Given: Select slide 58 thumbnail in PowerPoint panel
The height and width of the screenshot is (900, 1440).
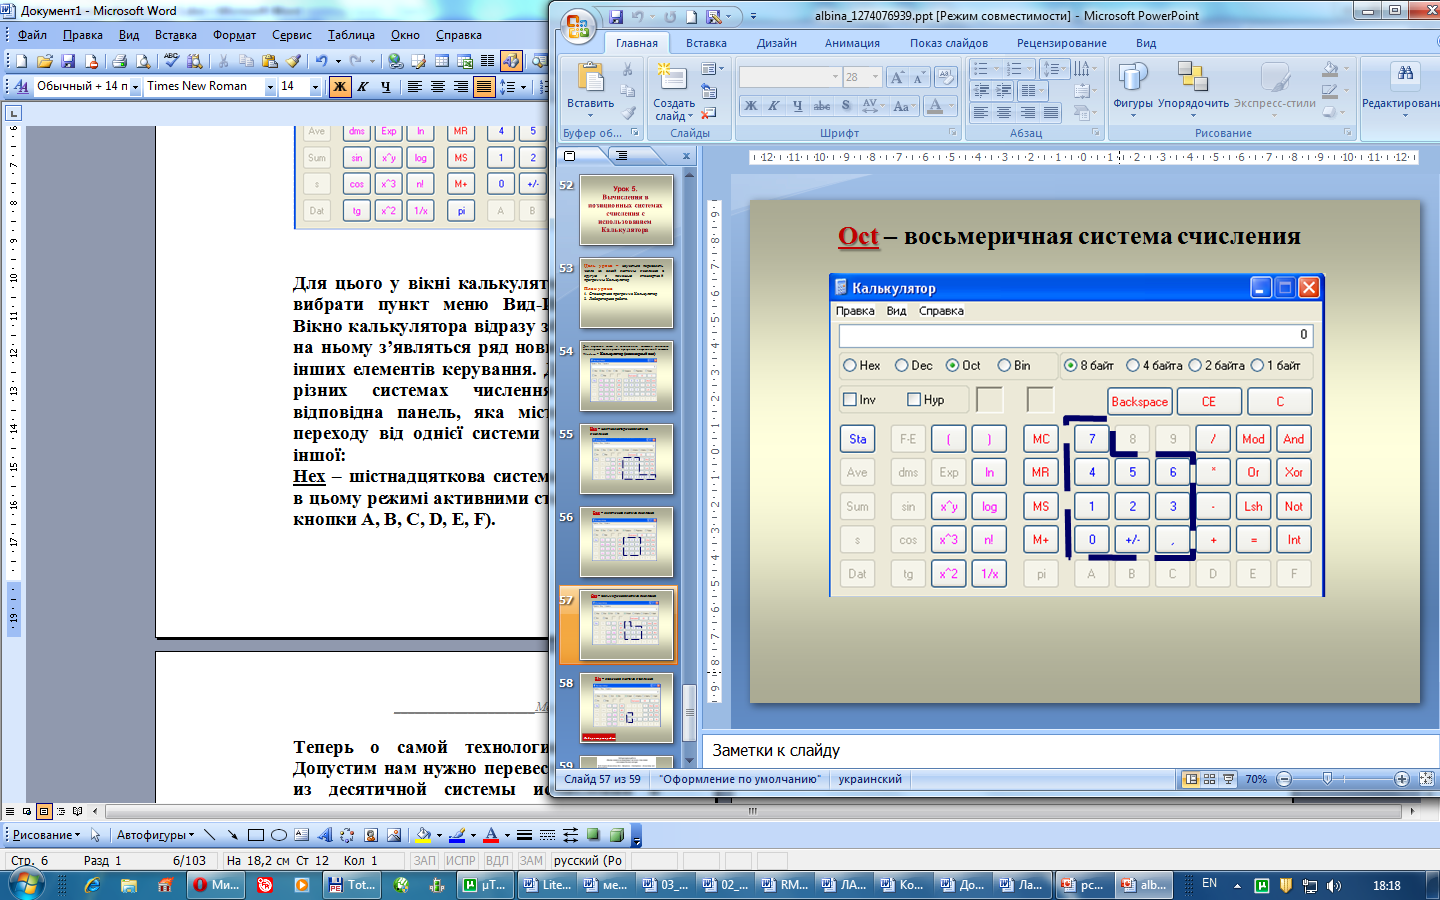Looking at the screenshot, I should (x=626, y=708).
